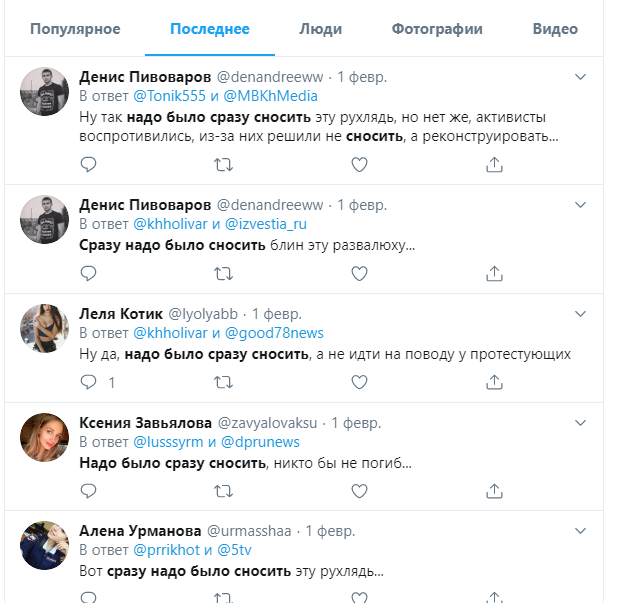Screen dimensions: 625x603
Task: Retweet the tweet replying to @MBKhMedia
Action: click(x=224, y=165)
